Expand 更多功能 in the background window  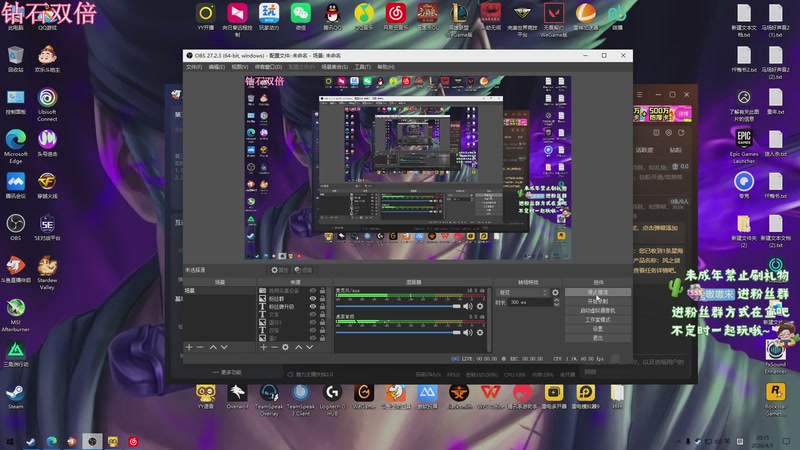click(x=227, y=372)
